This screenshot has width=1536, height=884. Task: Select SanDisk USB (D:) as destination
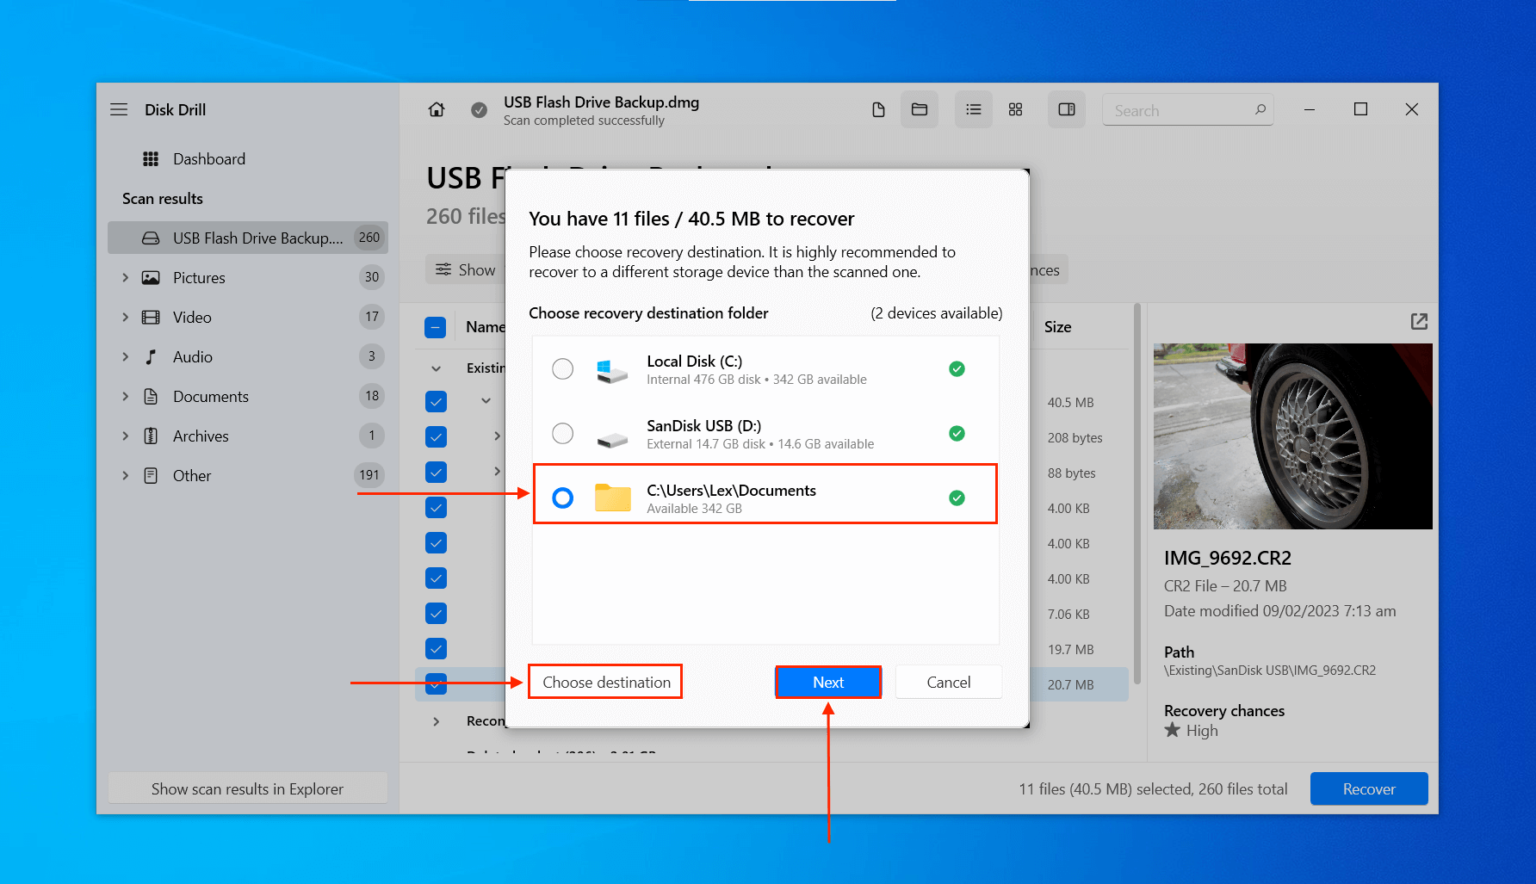coord(562,433)
